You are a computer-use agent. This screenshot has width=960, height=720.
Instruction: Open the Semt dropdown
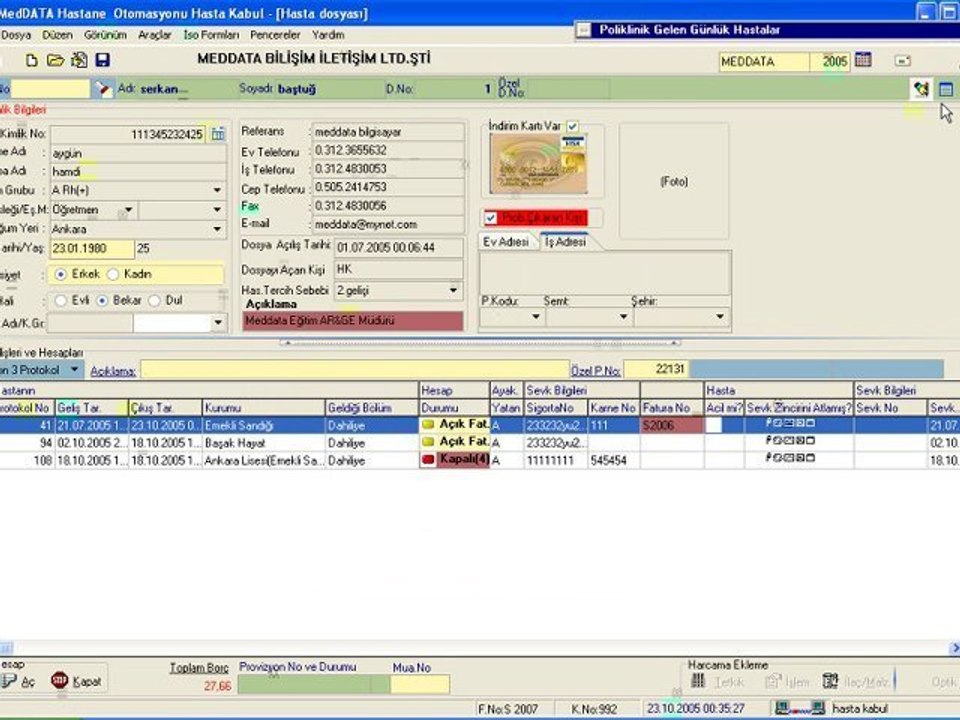coord(623,317)
